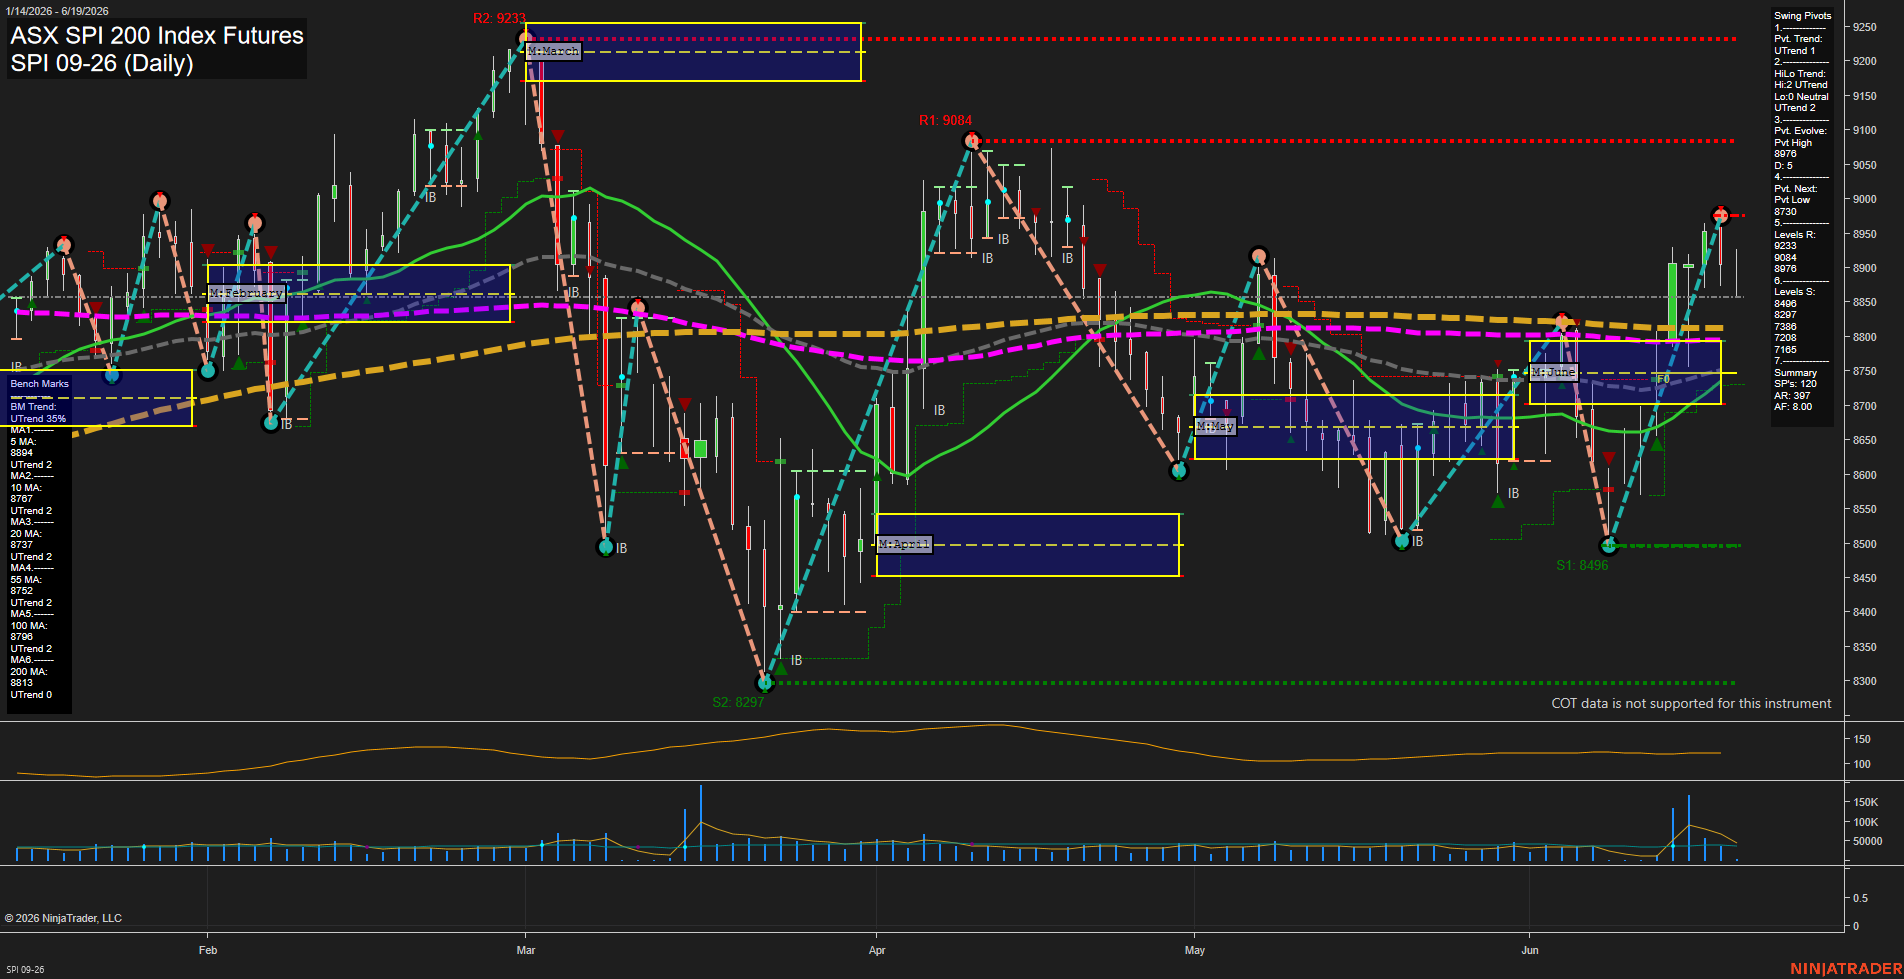Viewport: 1904px width, 979px height.
Task: Click the M:March monthly zone label
Action: click(x=553, y=51)
